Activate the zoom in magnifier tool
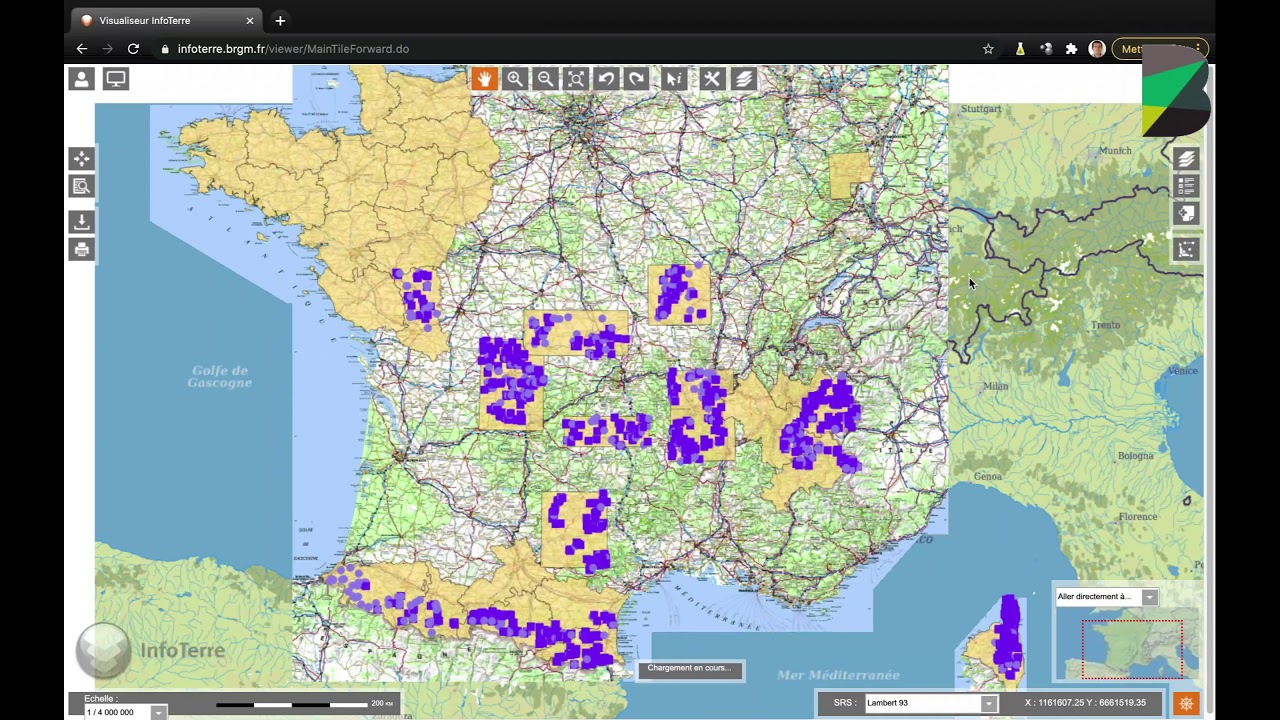Viewport: 1280px width, 720px height. [x=515, y=79]
